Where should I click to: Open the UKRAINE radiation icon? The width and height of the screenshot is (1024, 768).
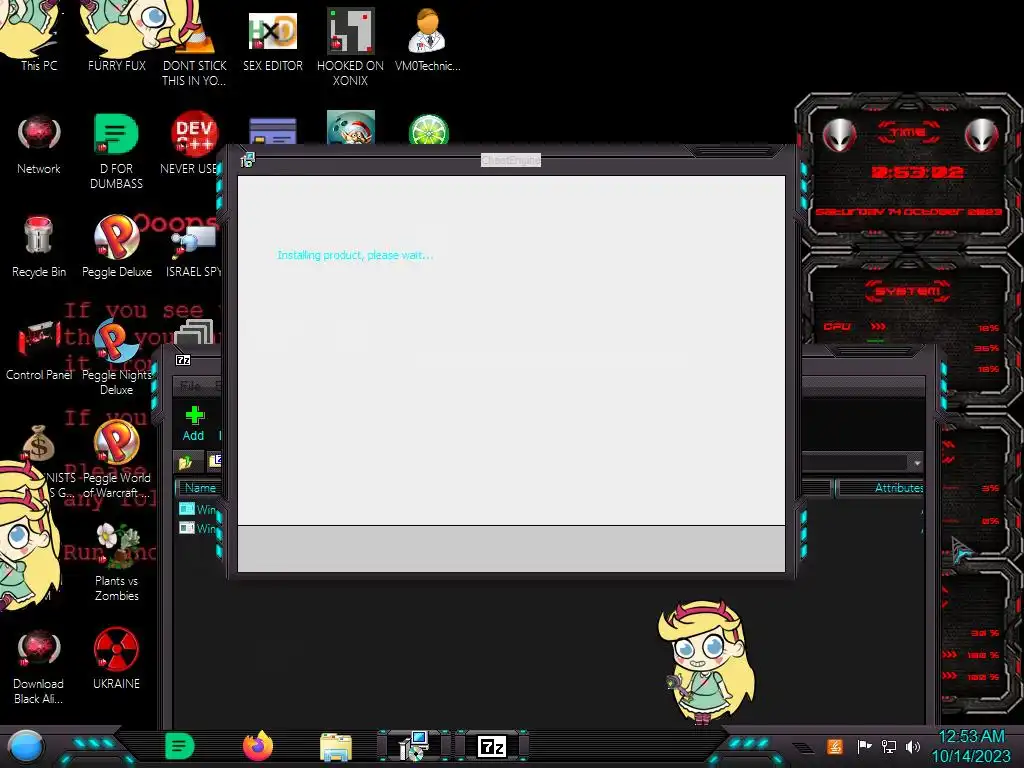tap(116, 658)
